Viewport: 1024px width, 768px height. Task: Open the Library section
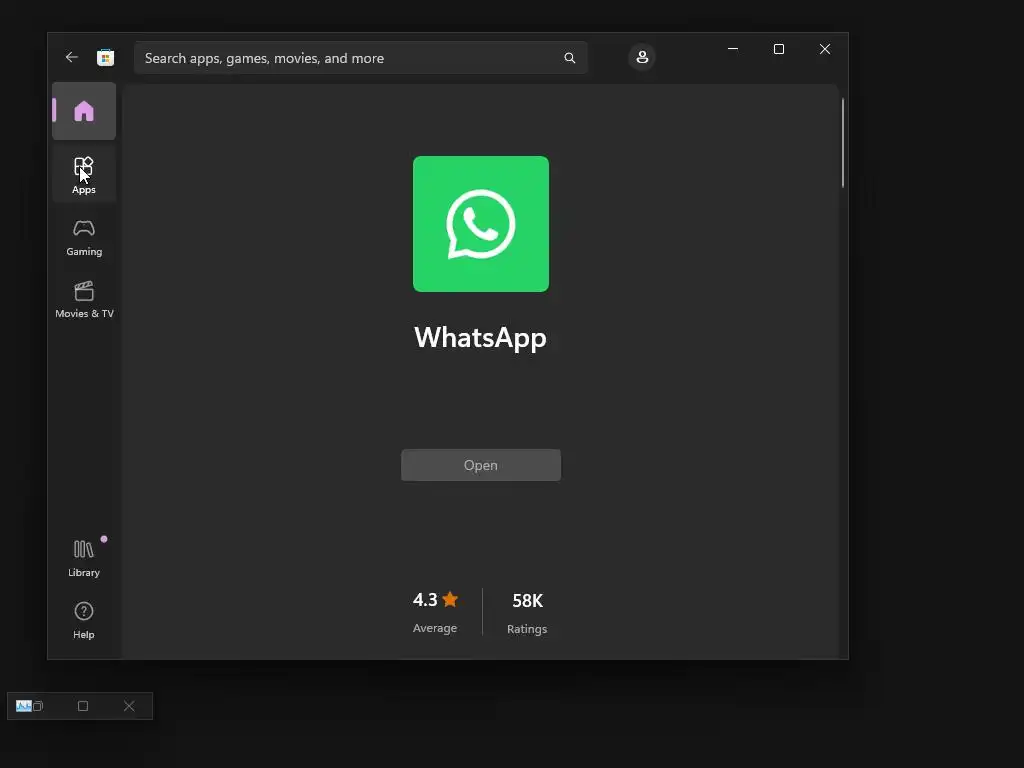[84, 558]
